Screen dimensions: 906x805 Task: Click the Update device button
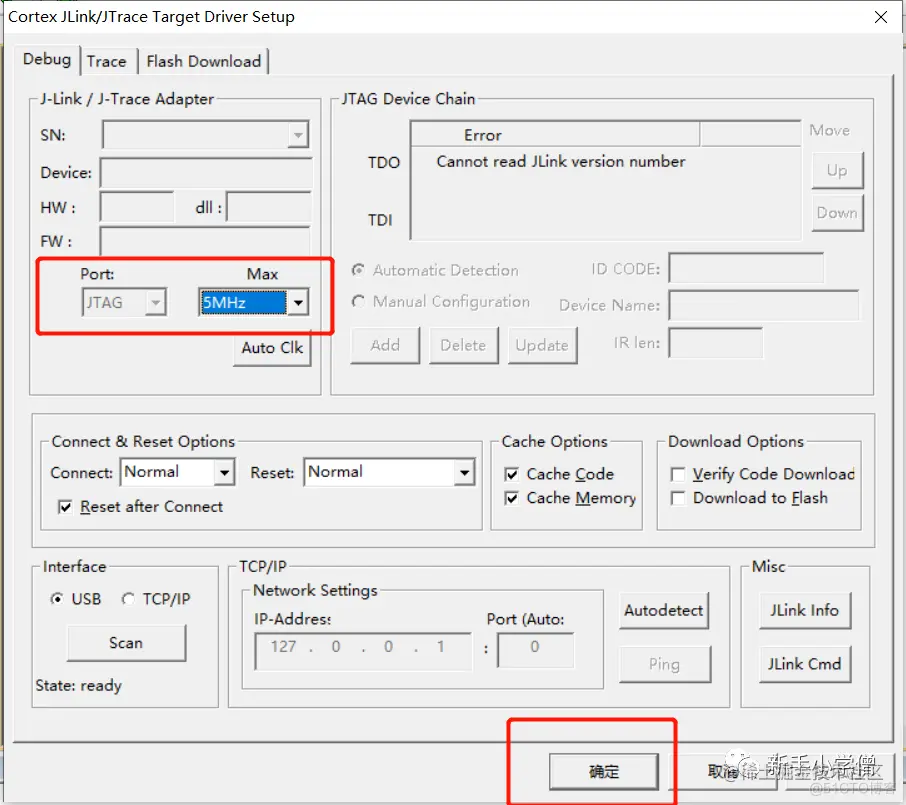(x=542, y=346)
